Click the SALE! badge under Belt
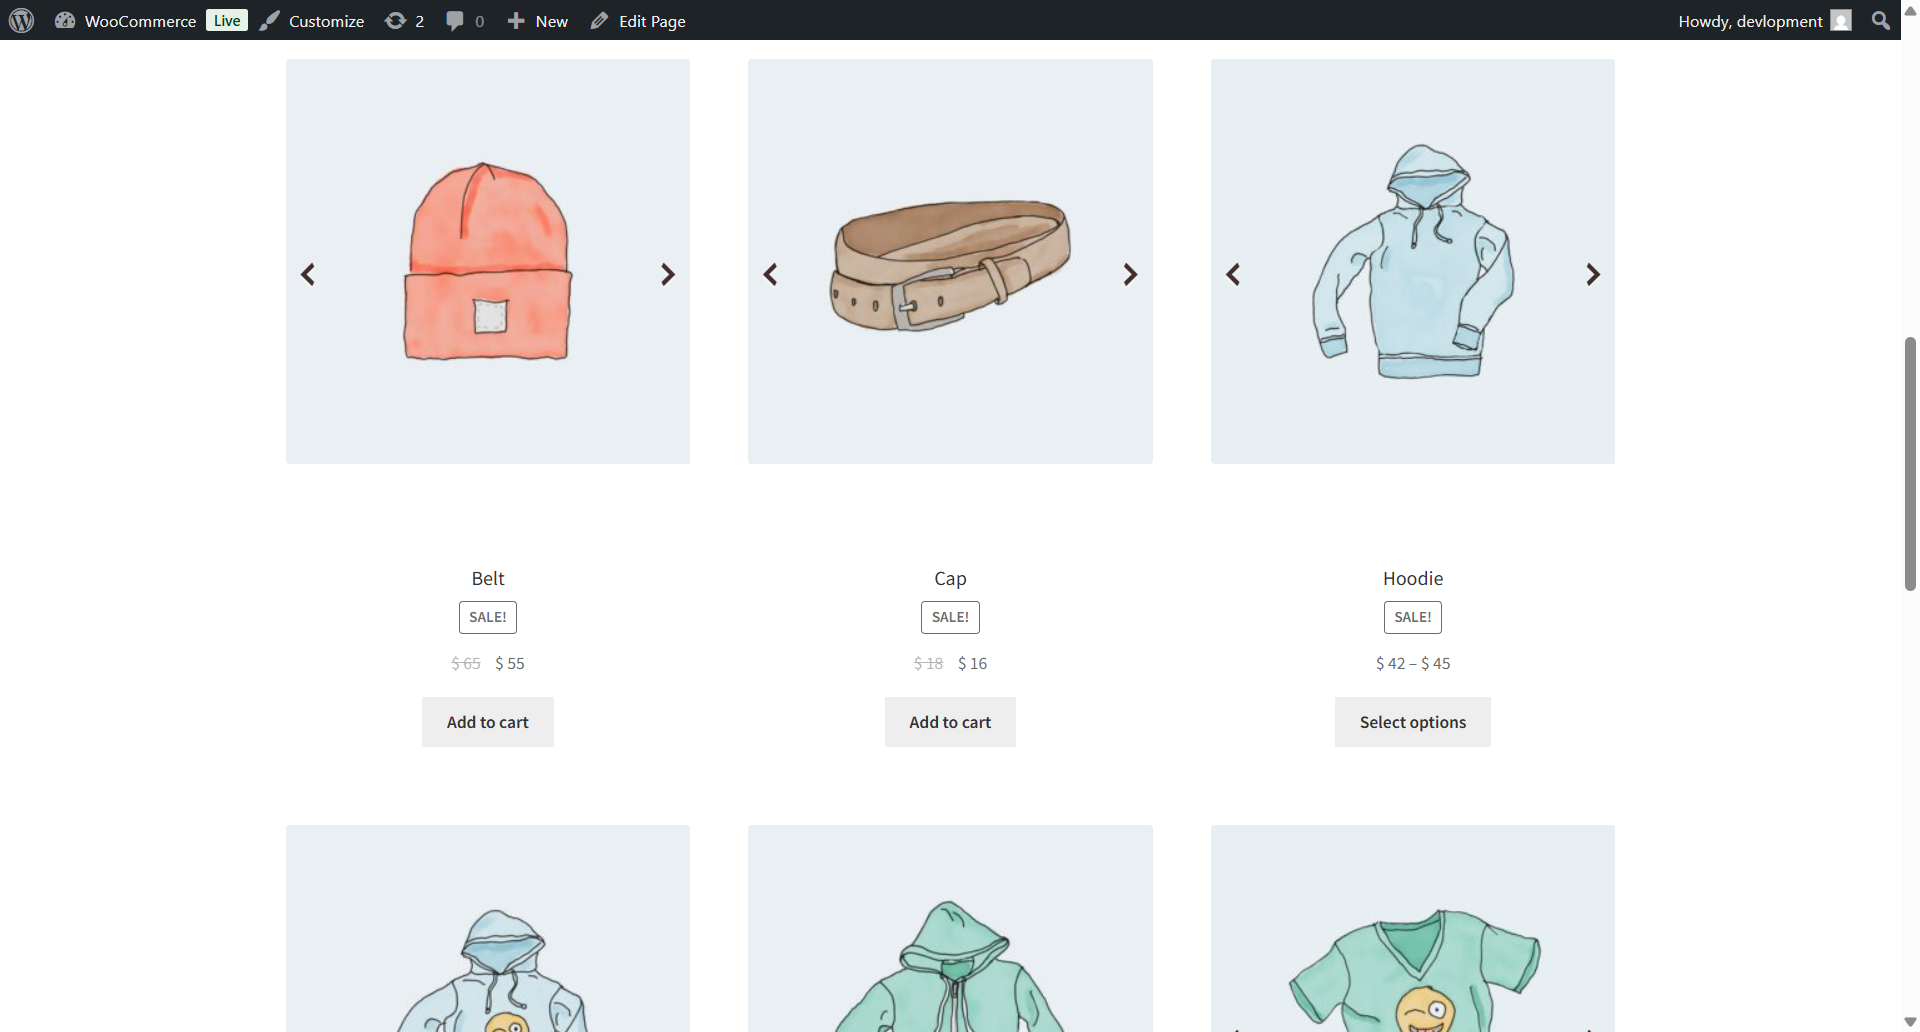Screen dimensions: 1920x1032 click(x=488, y=617)
